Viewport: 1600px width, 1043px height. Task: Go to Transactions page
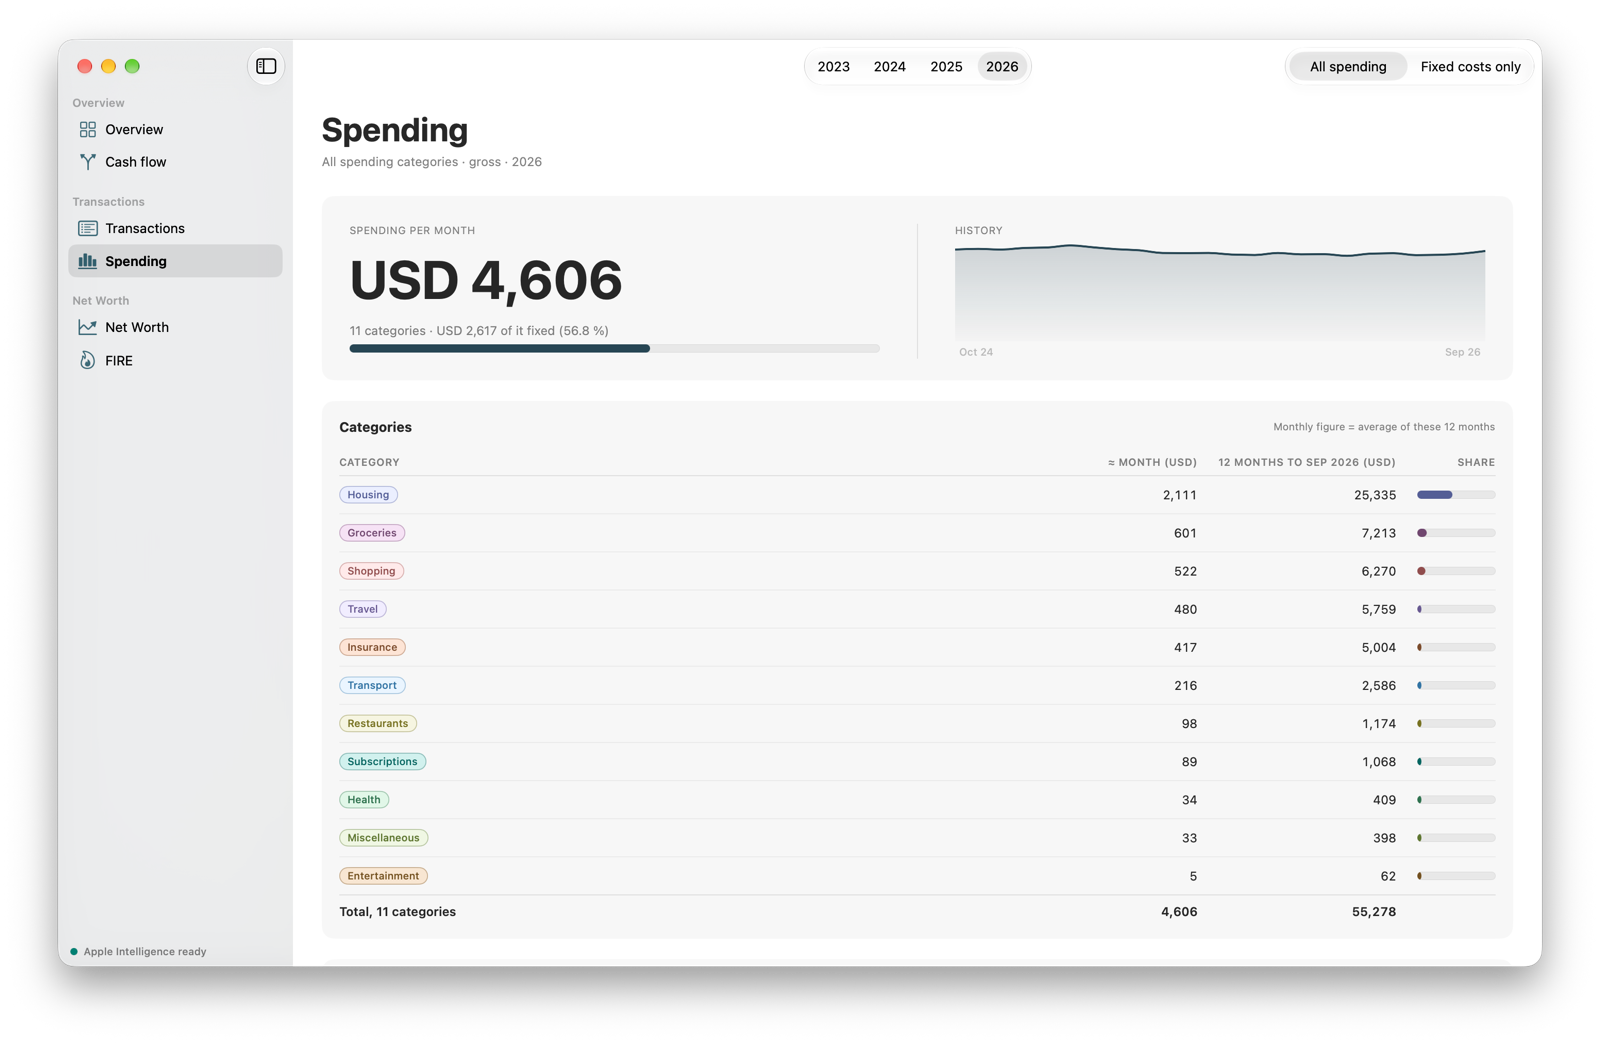coord(175,228)
